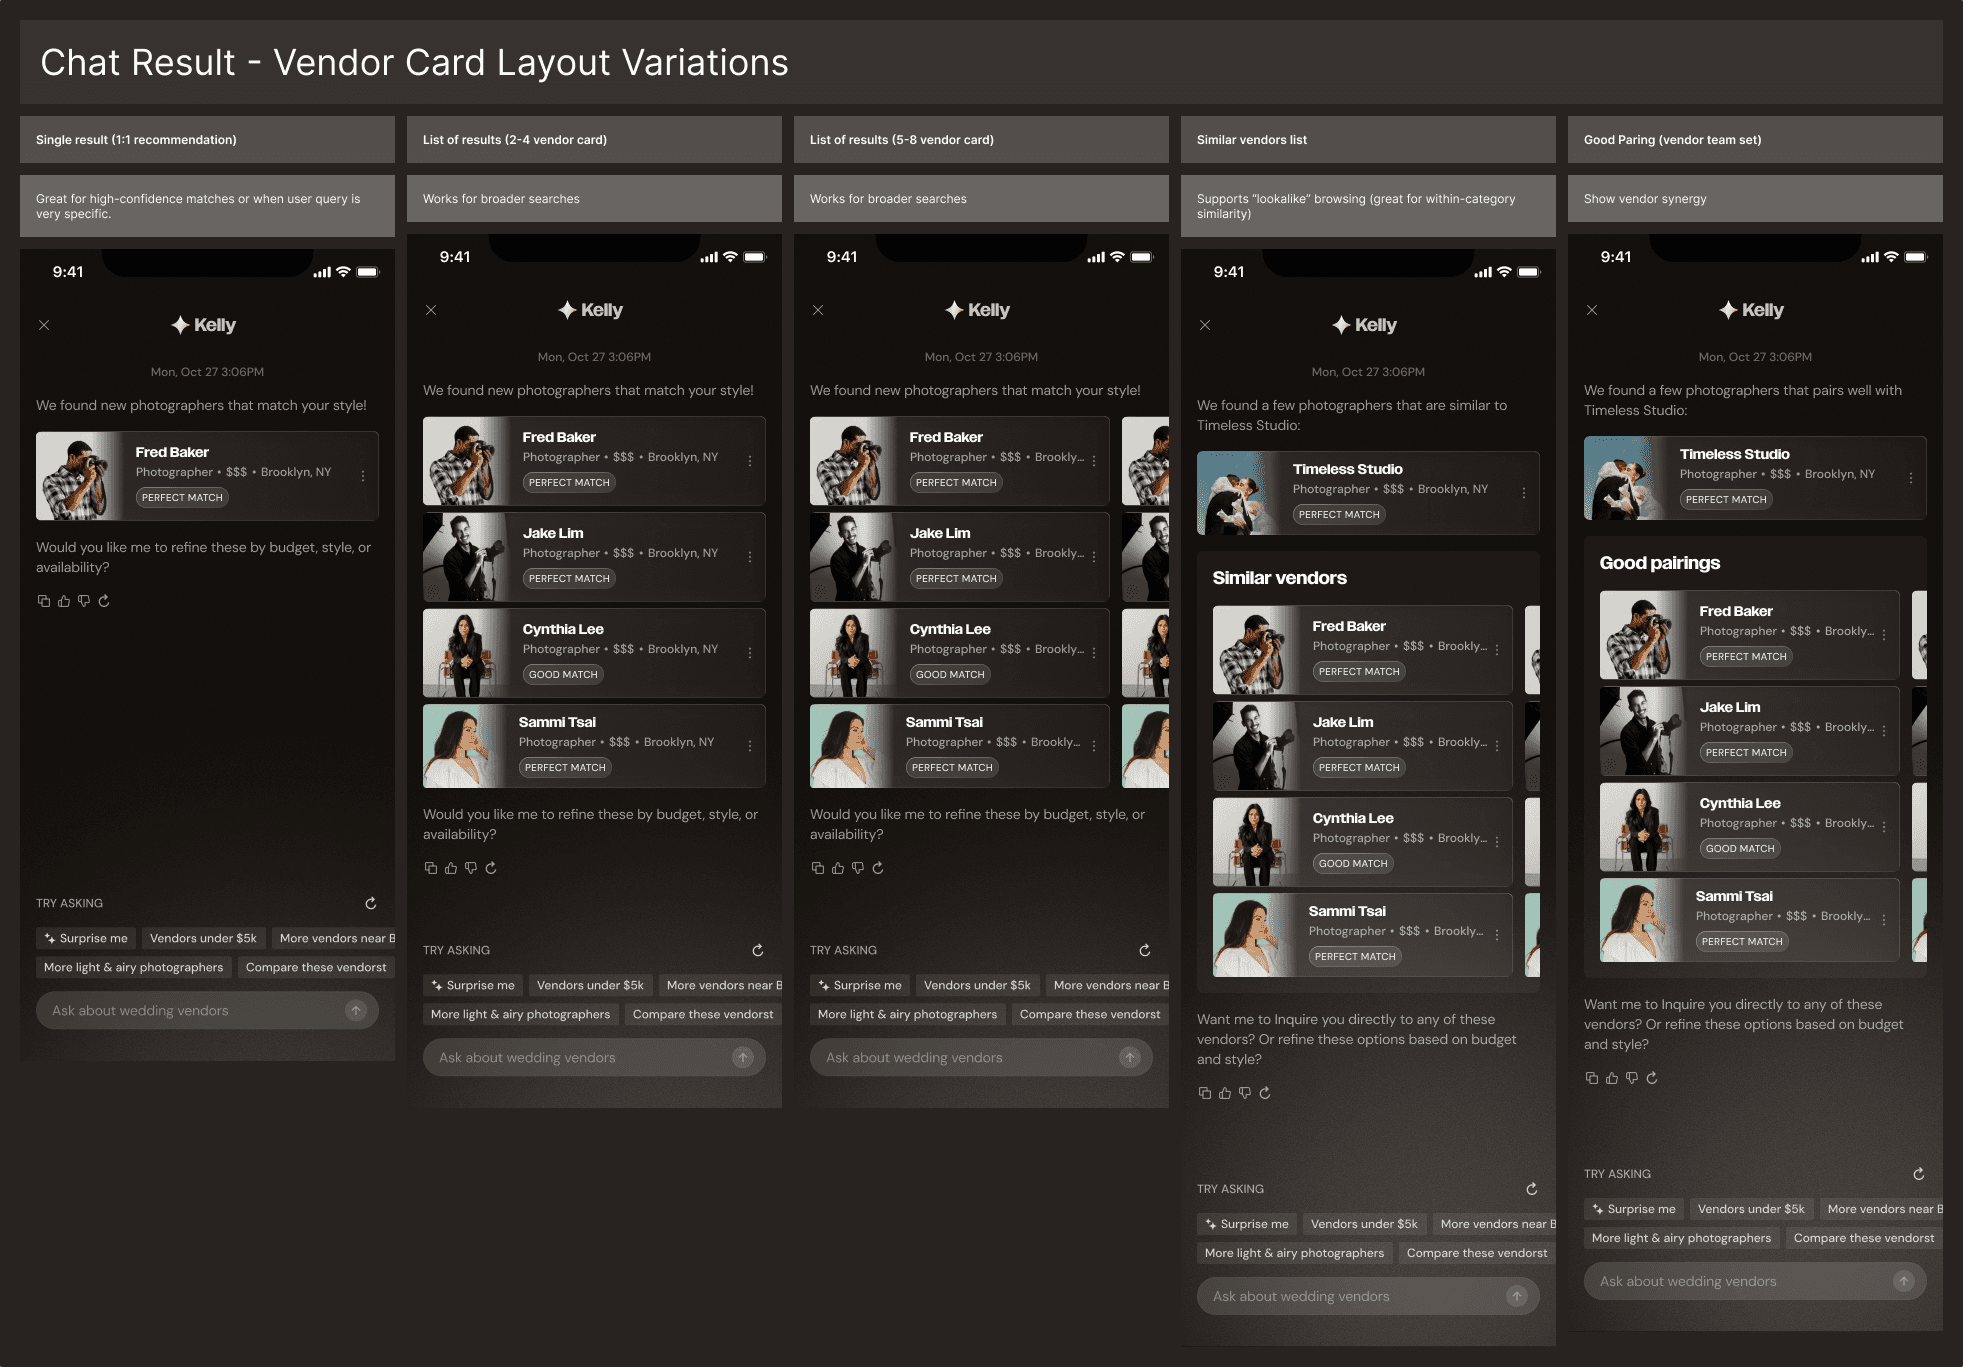Screen dimensions: 1963x1367
Task: Open options menu for Timeless Studio in Similar vendors screen
Action: (1524, 493)
